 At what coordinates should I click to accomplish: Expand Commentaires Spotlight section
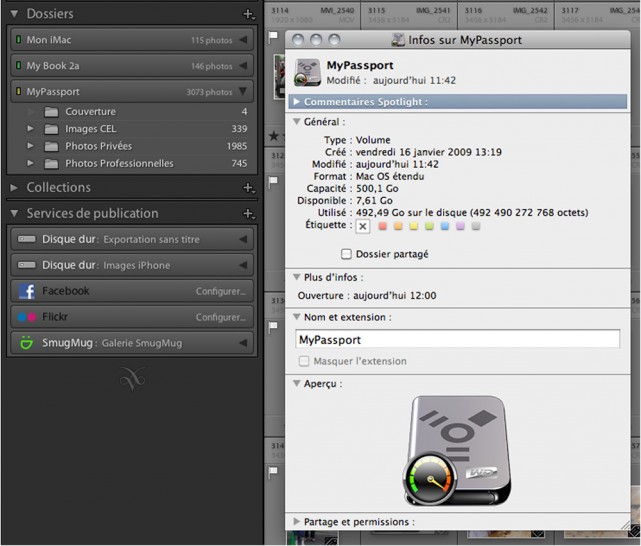[297, 101]
